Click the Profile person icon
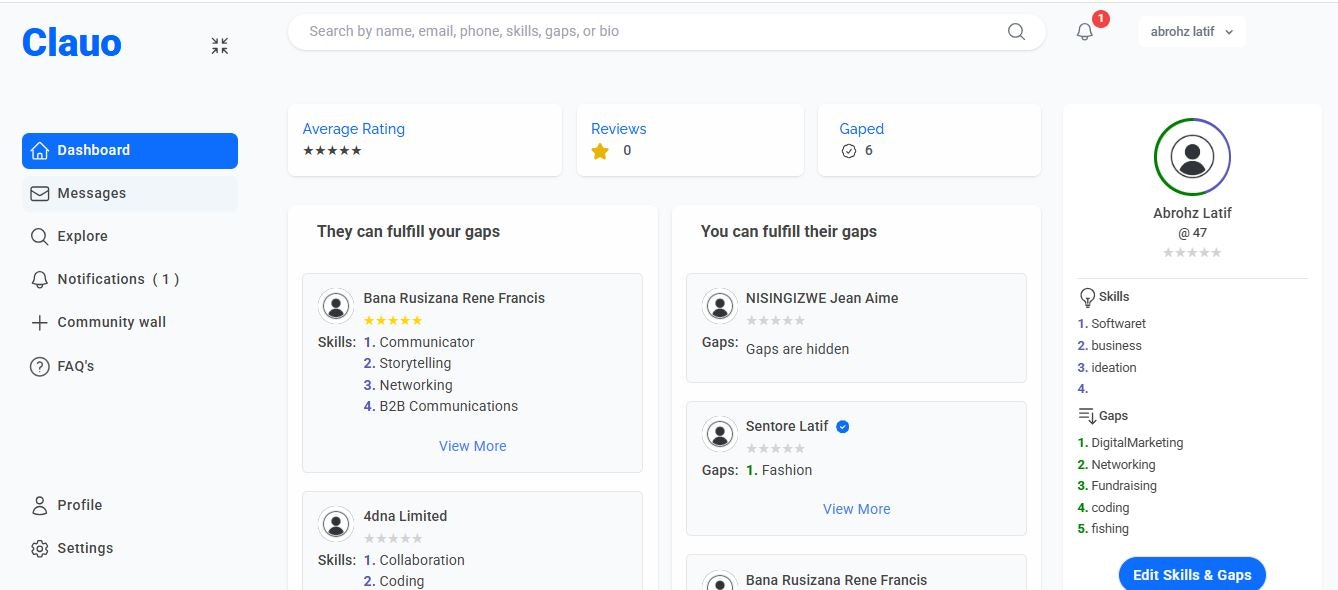 (x=40, y=506)
